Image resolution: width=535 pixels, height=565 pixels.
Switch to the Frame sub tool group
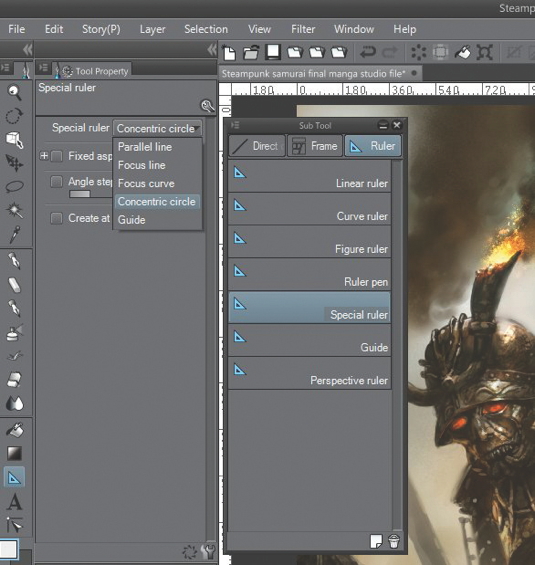coord(315,146)
